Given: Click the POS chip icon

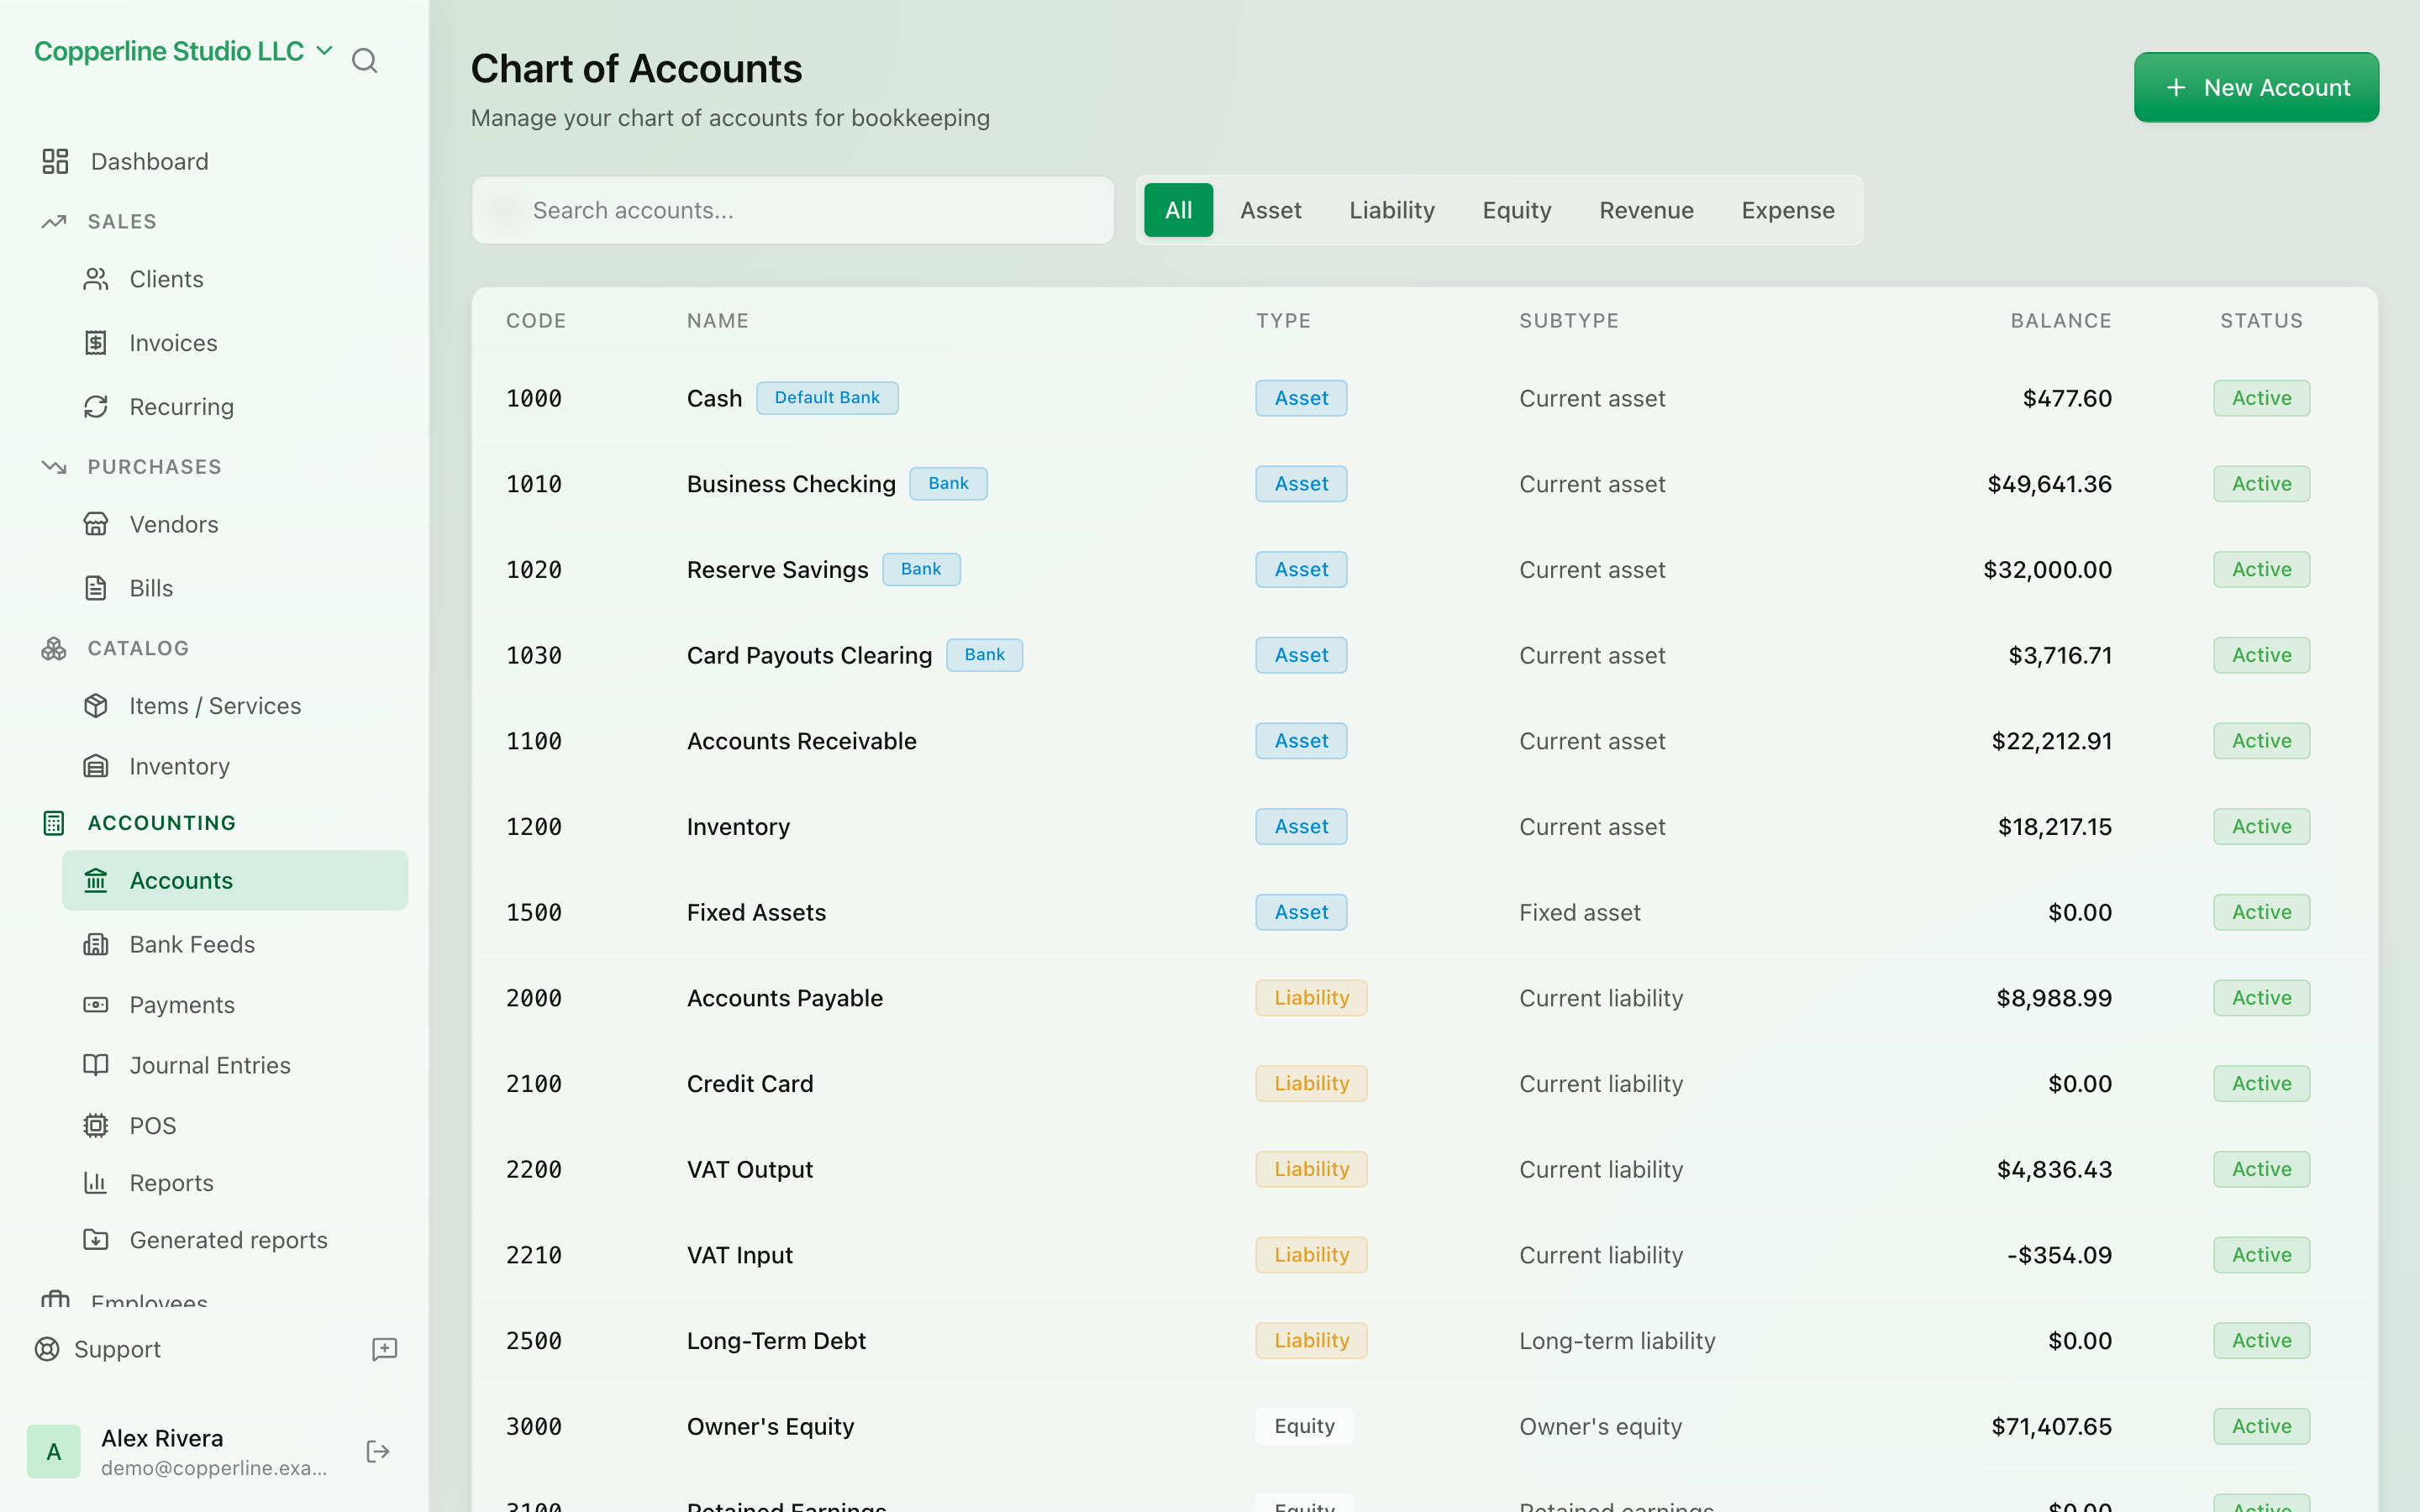Looking at the screenshot, I should [x=96, y=1126].
